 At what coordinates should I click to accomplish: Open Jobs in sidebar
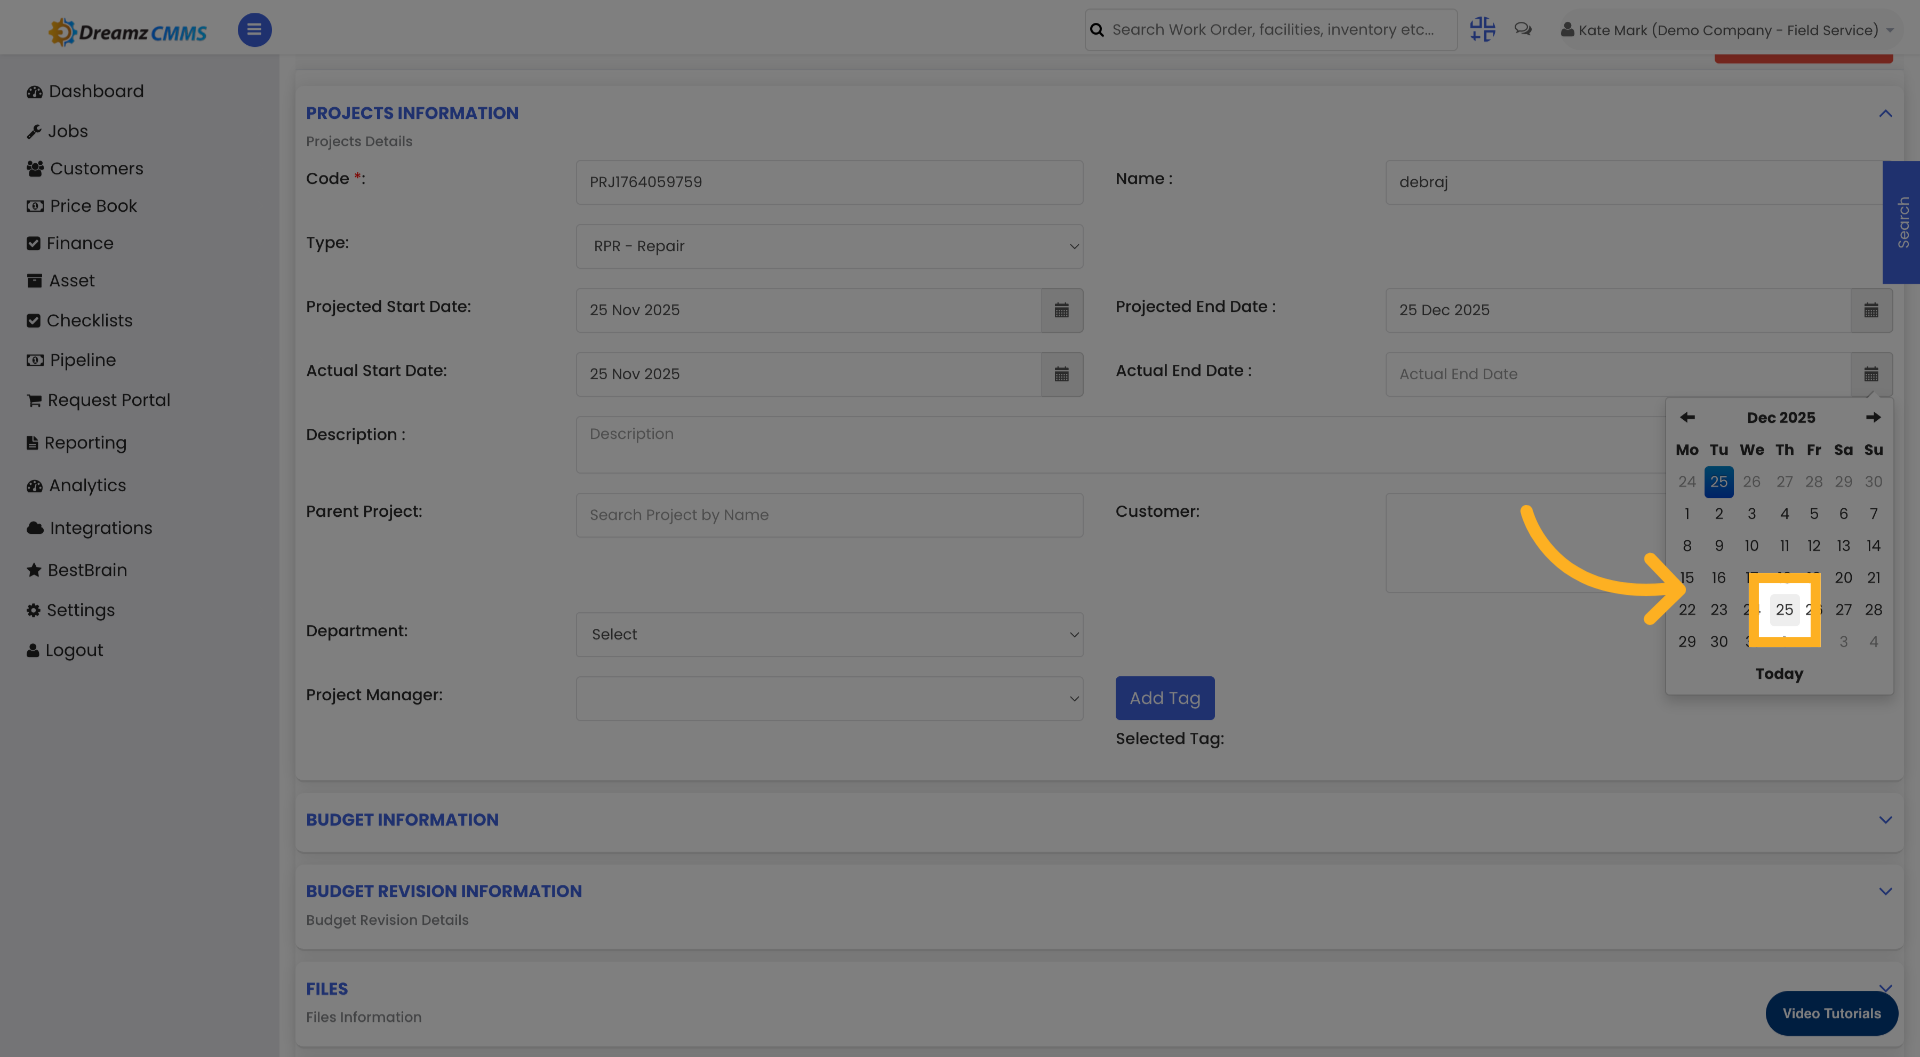point(57,131)
